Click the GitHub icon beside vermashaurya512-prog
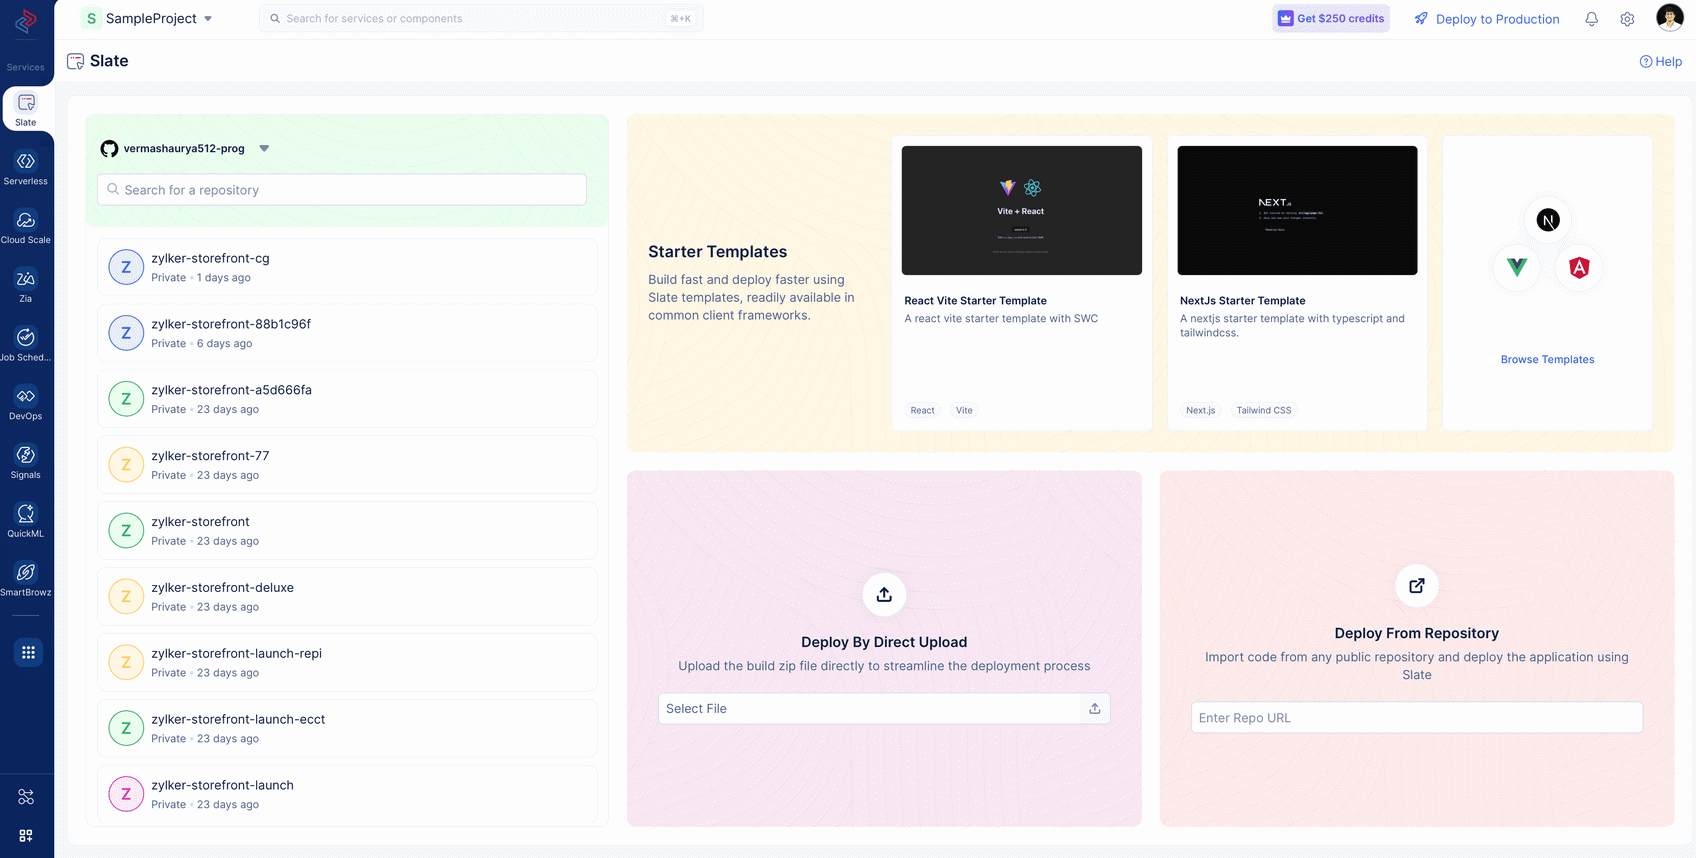Screen dimensions: 1696x858 110,148
